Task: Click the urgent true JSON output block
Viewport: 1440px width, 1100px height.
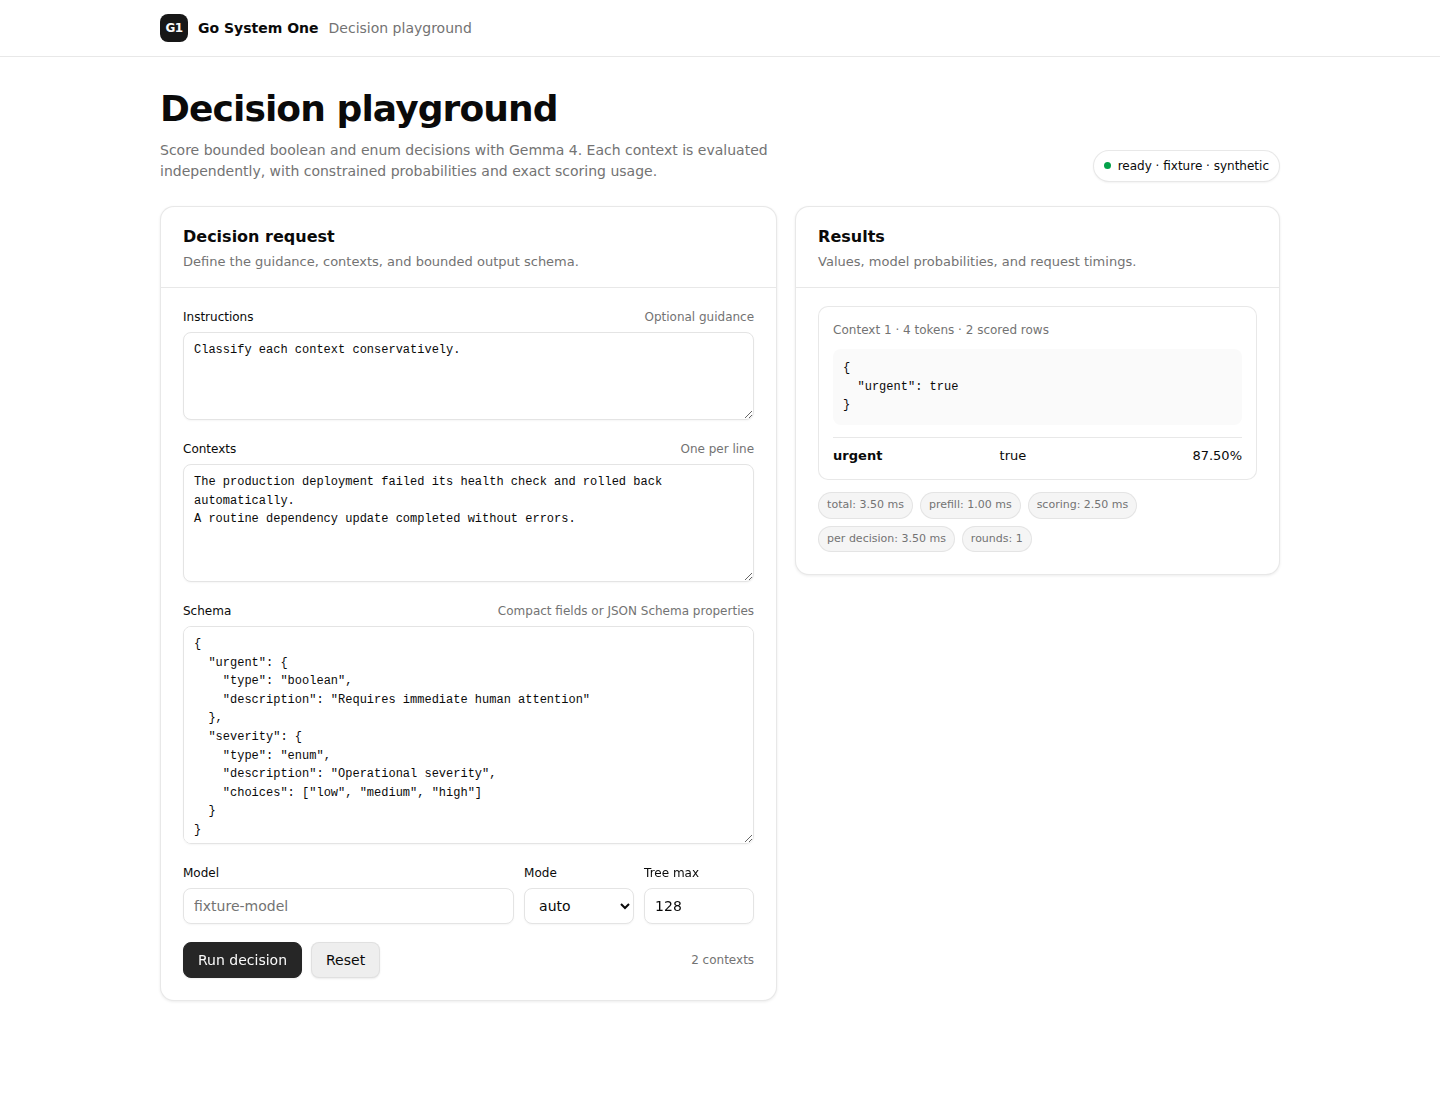Action: [1037, 387]
